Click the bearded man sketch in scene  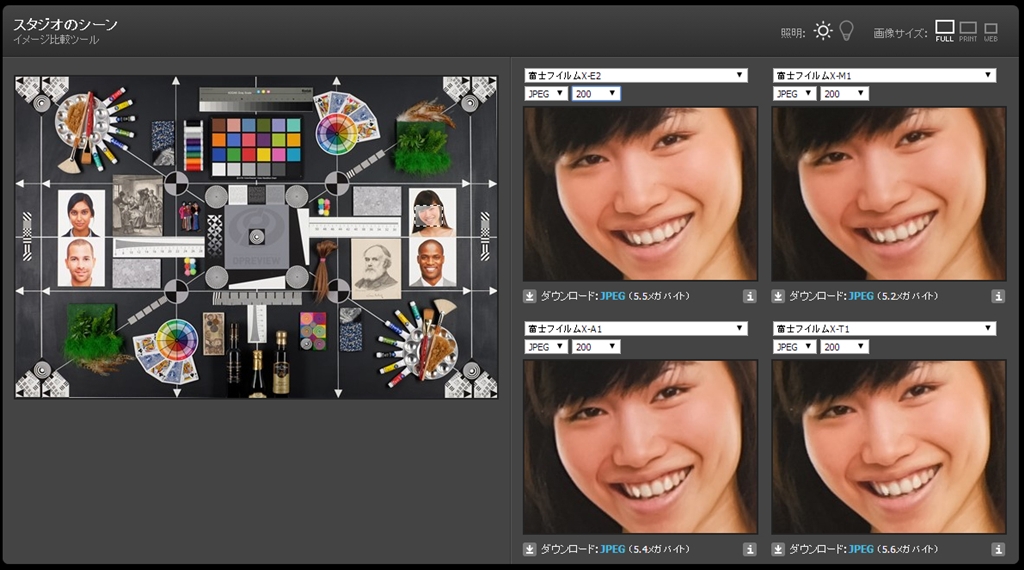click(376, 268)
